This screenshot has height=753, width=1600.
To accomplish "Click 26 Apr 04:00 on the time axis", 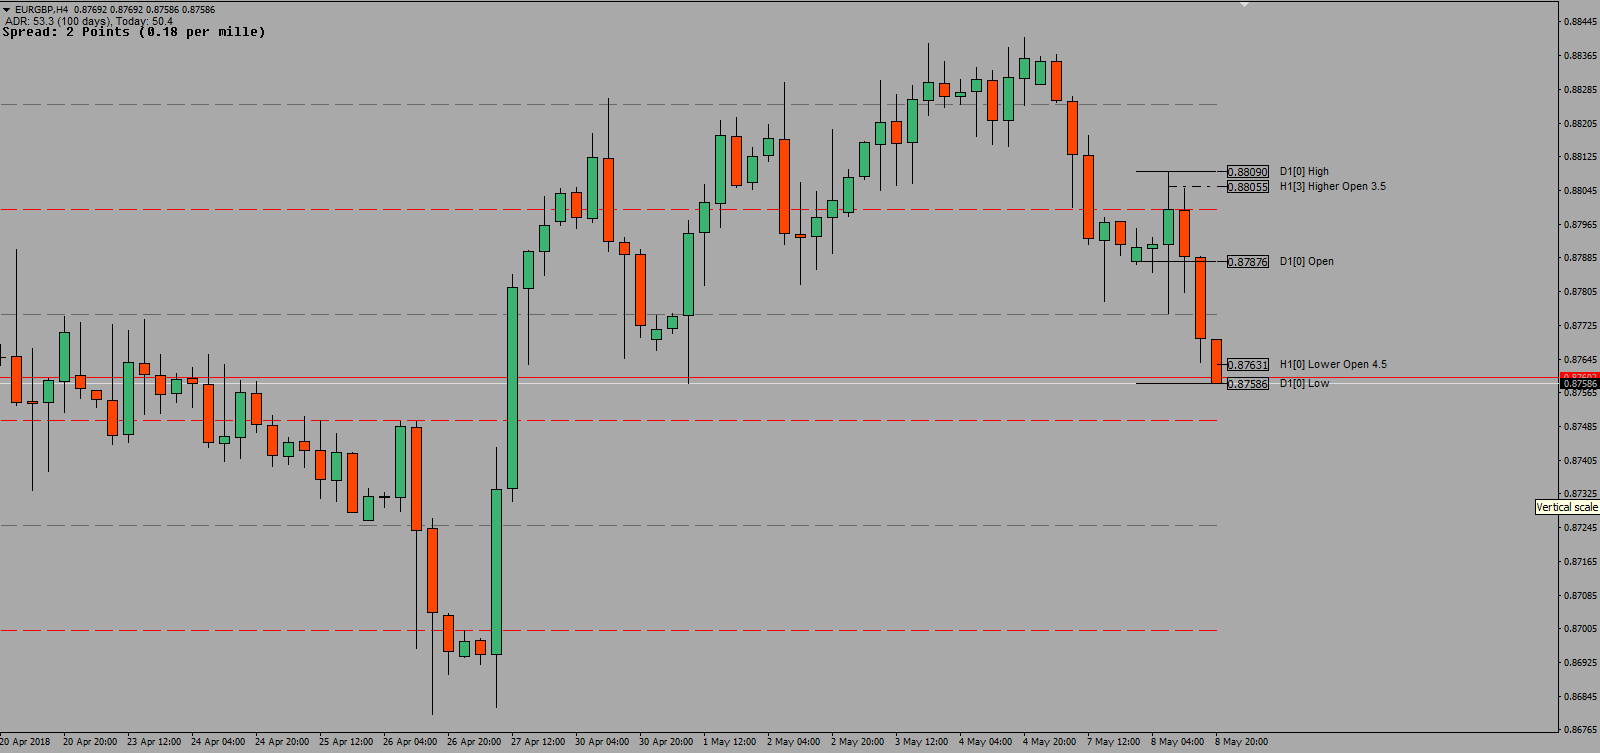I will pos(410,742).
